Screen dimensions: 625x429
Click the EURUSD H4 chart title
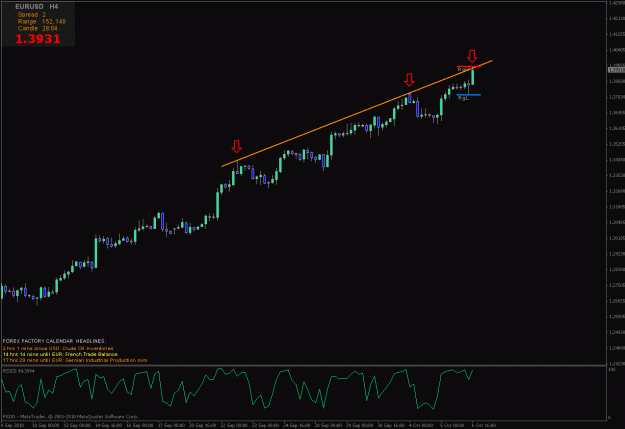(x=37, y=7)
